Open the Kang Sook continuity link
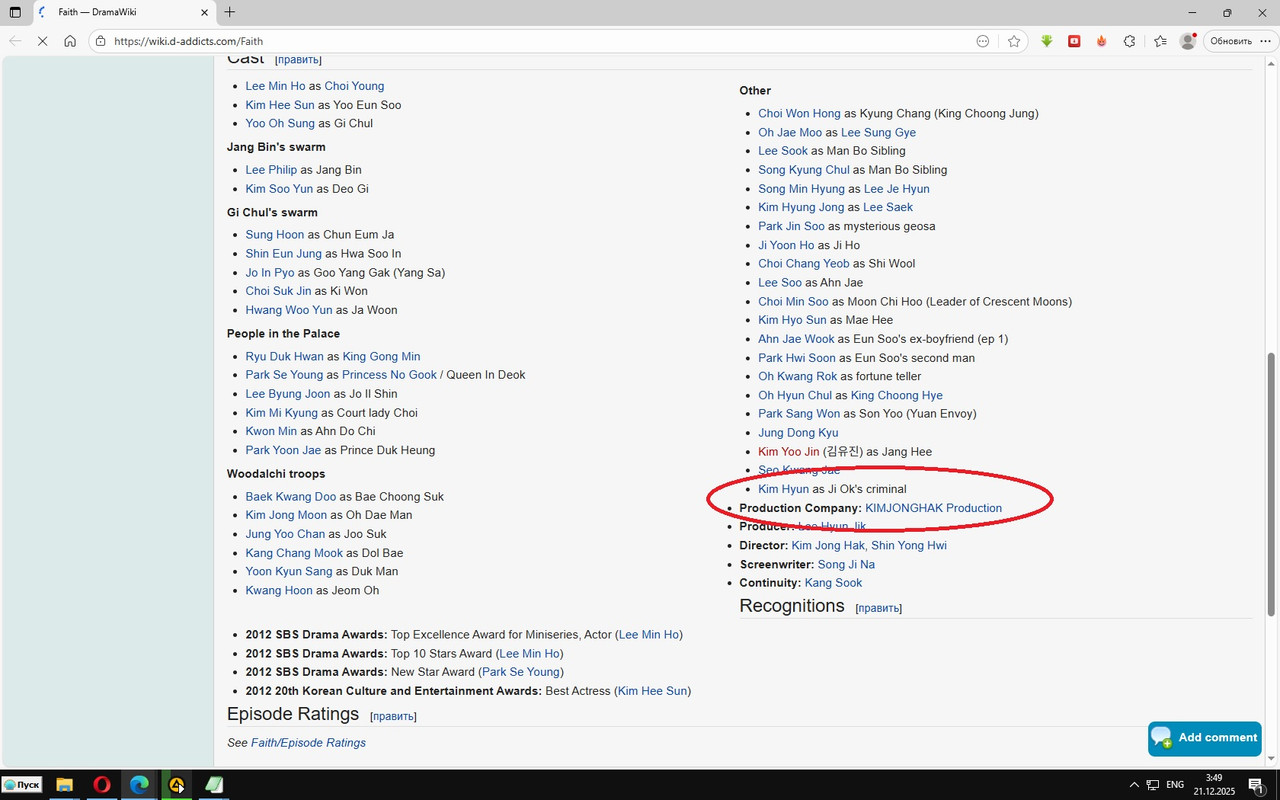The height and width of the screenshot is (800, 1280). [x=833, y=583]
